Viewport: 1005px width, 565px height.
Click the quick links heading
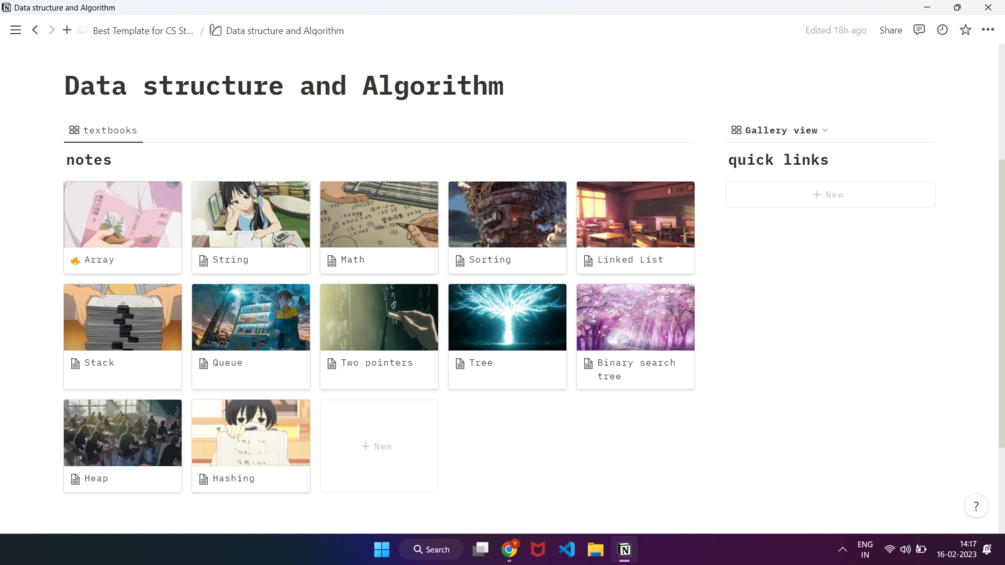(x=777, y=160)
